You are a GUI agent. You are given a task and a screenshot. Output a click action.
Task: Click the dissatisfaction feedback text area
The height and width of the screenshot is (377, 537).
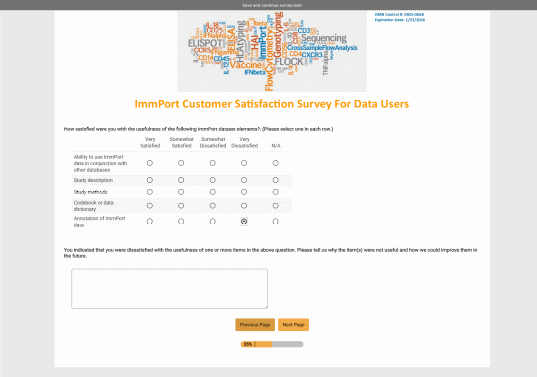(x=170, y=289)
